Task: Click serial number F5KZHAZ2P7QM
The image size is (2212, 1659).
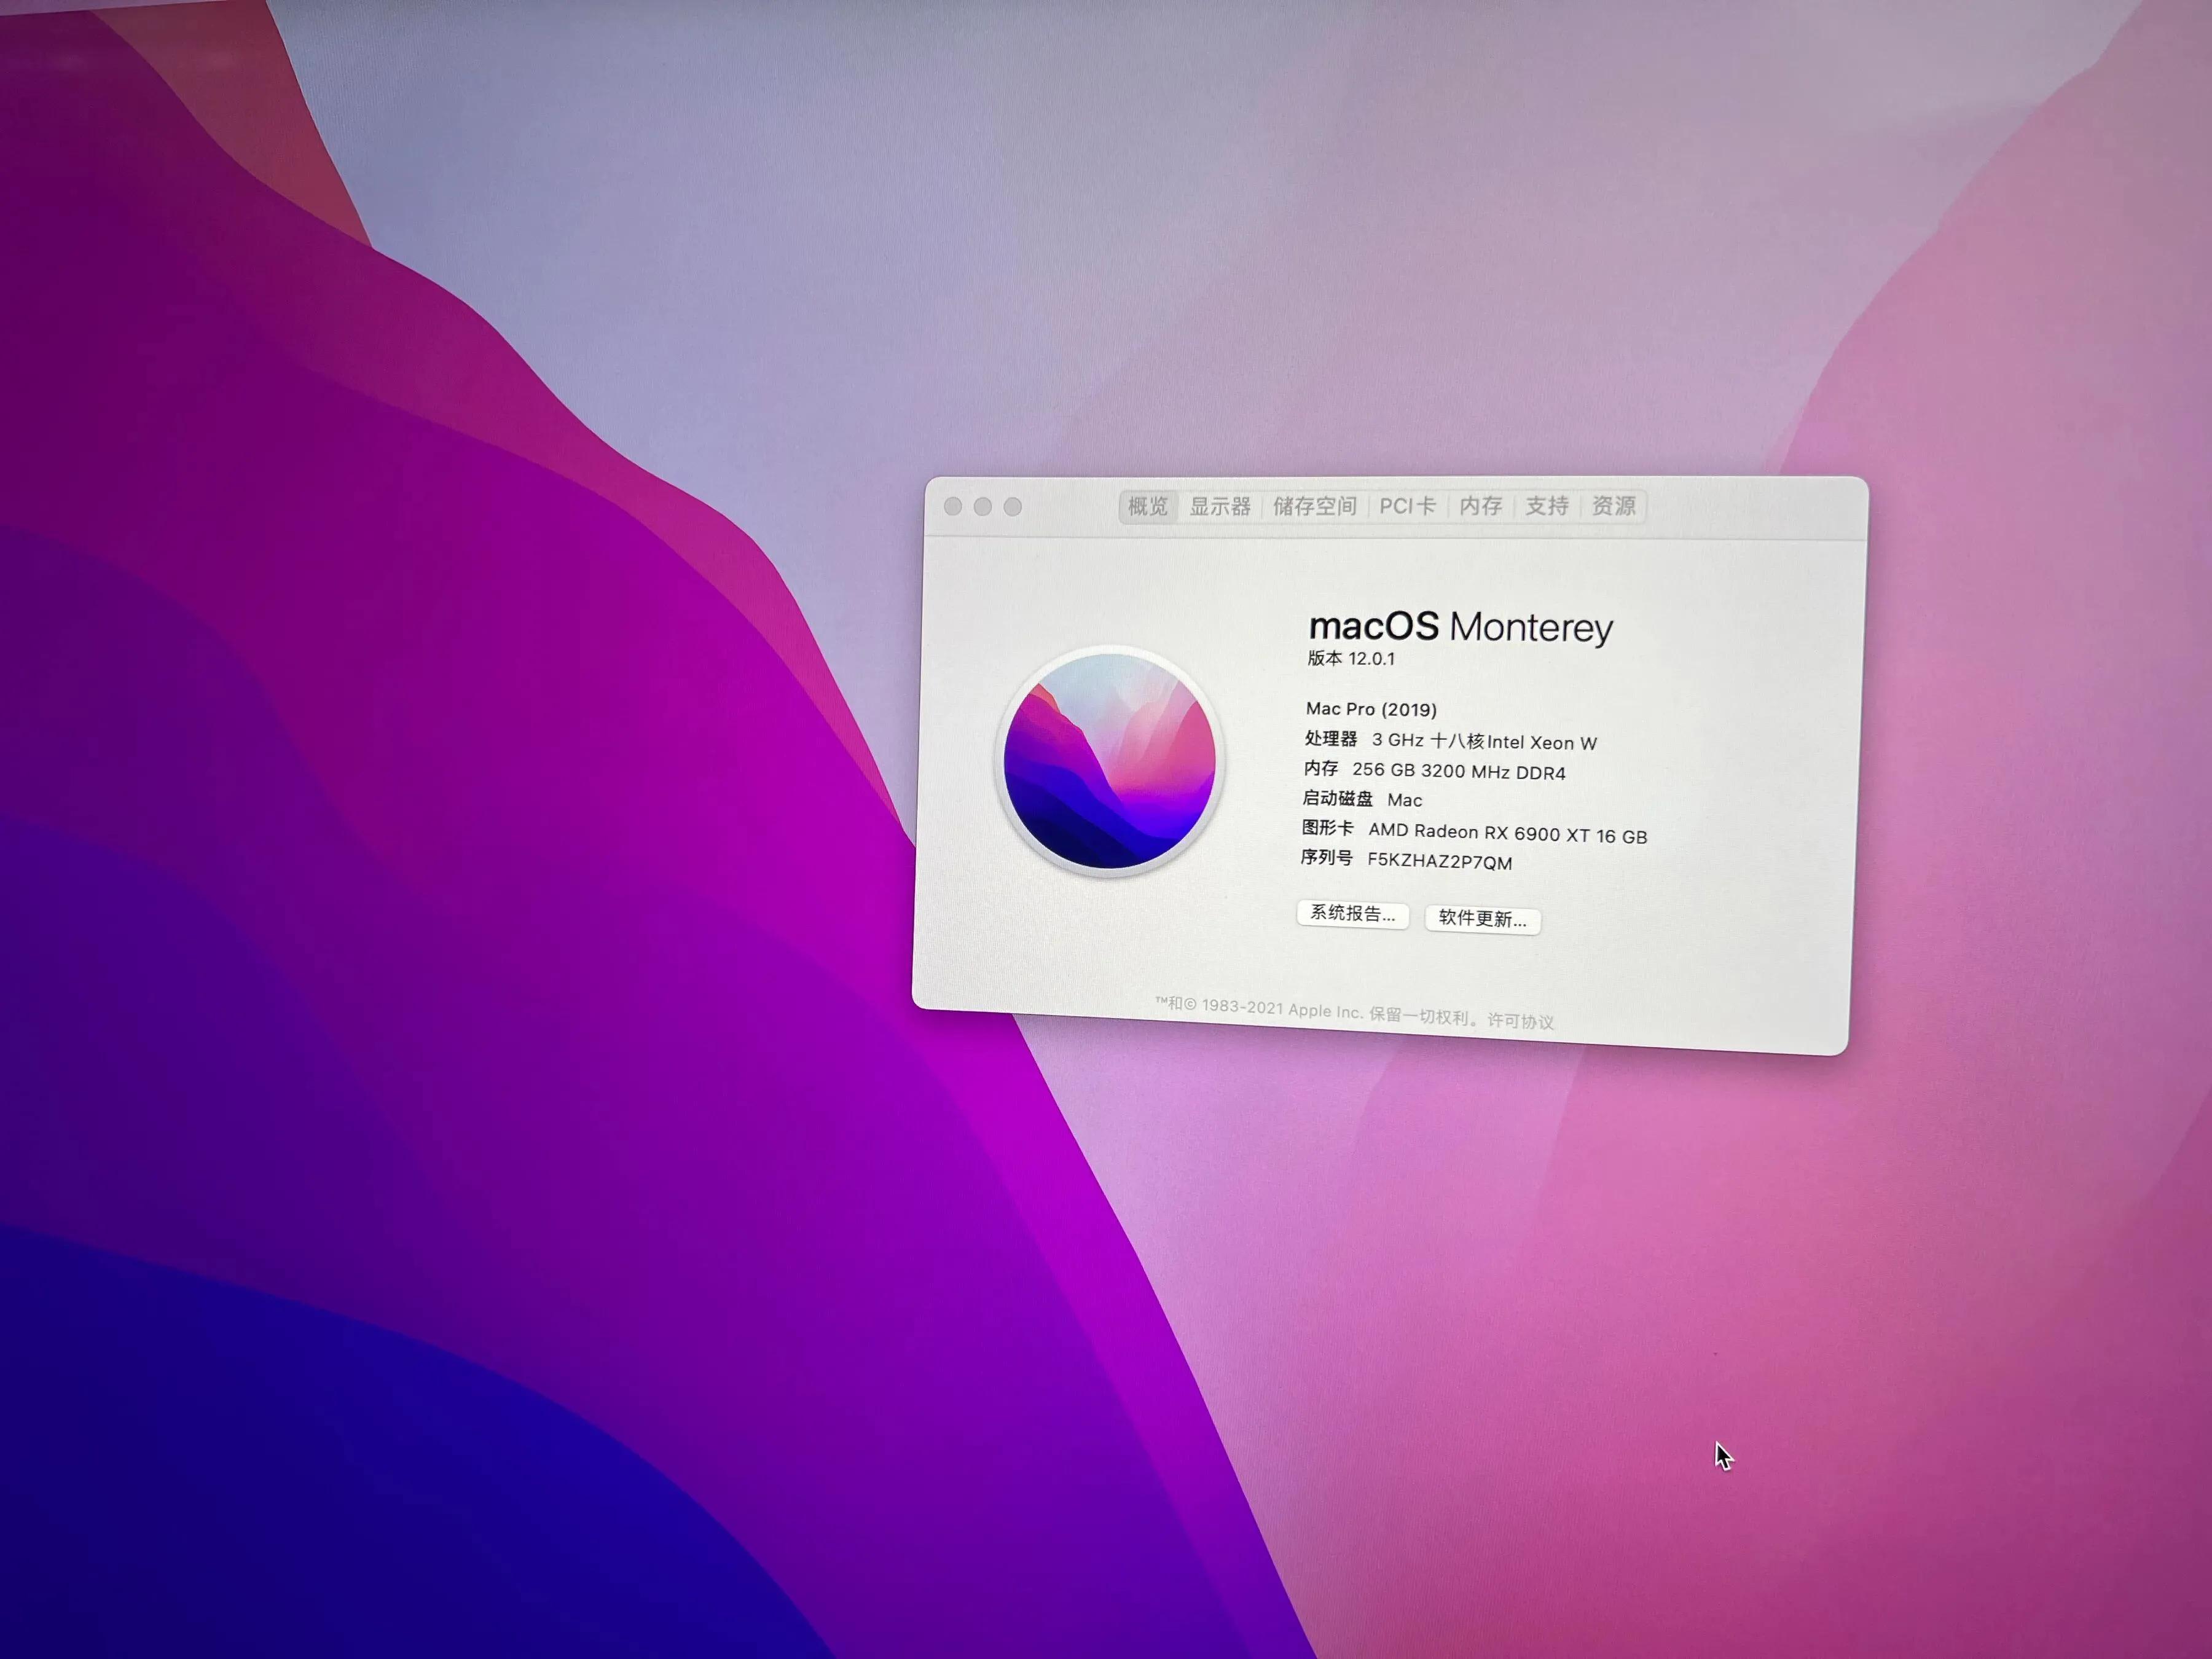Action: click(1439, 862)
